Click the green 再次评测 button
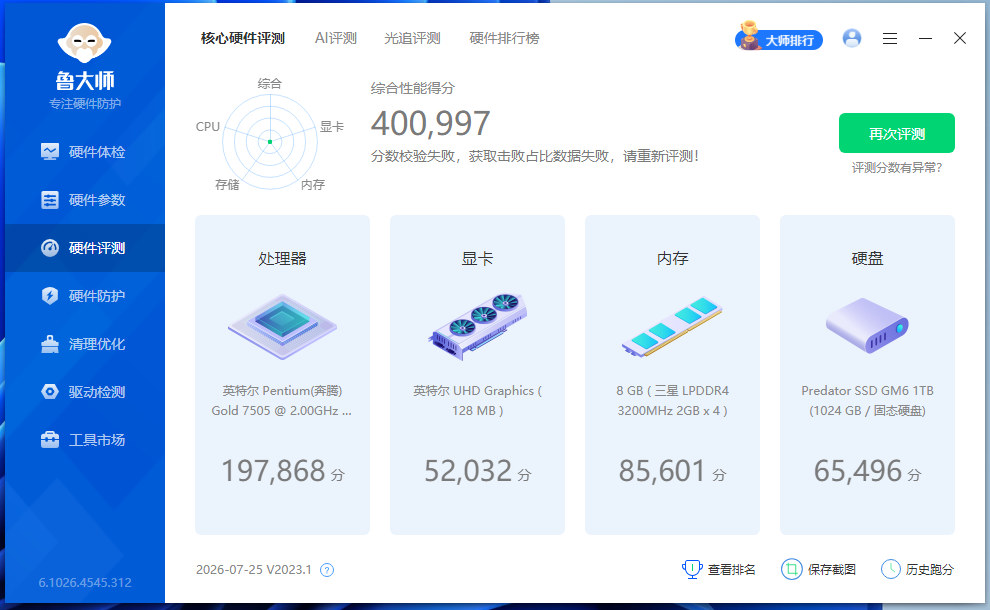 click(x=897, y=133)
